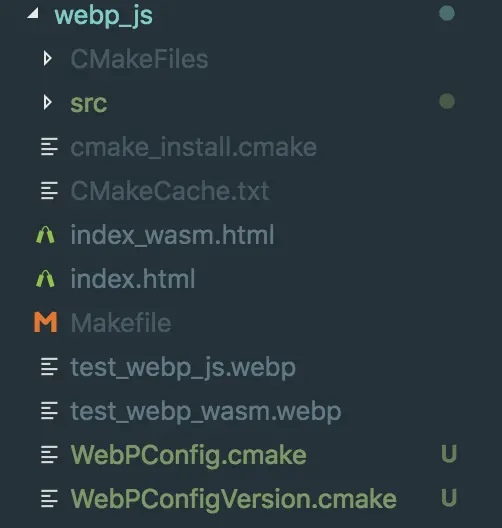Click the file icon beside WebPConfigVersion.cmake
This screenshot has height=528, width=502.
click(49, 499)
